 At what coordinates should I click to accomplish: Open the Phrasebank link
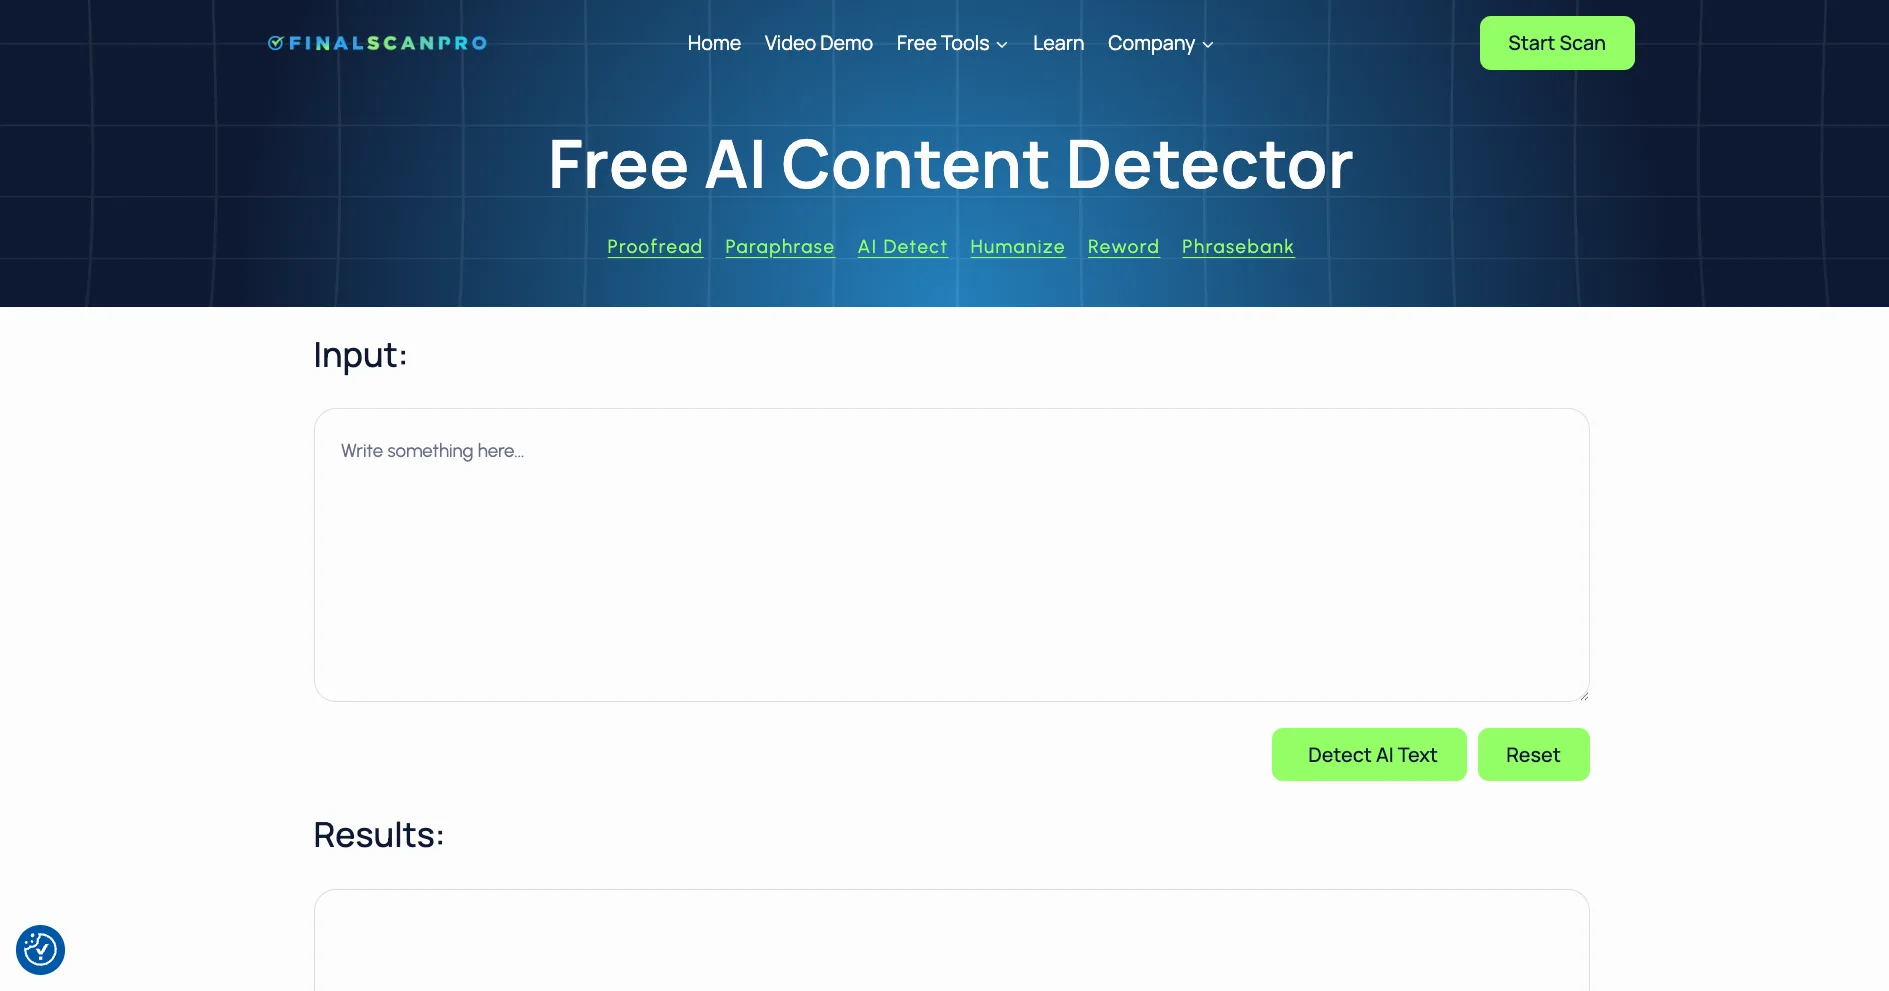click(1238, 247)
